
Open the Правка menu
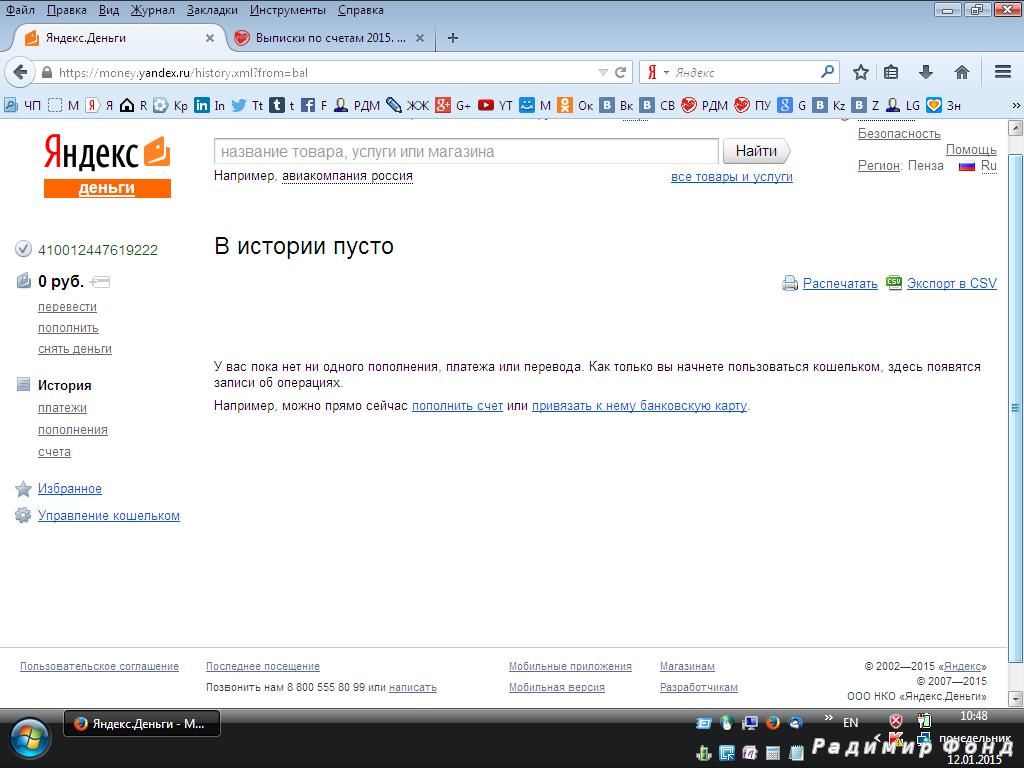(67, 10)
